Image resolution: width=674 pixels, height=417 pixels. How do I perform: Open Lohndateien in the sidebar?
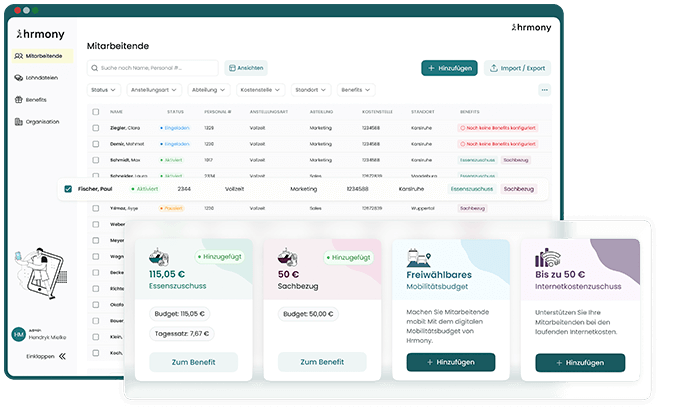[x=42, y=78]
